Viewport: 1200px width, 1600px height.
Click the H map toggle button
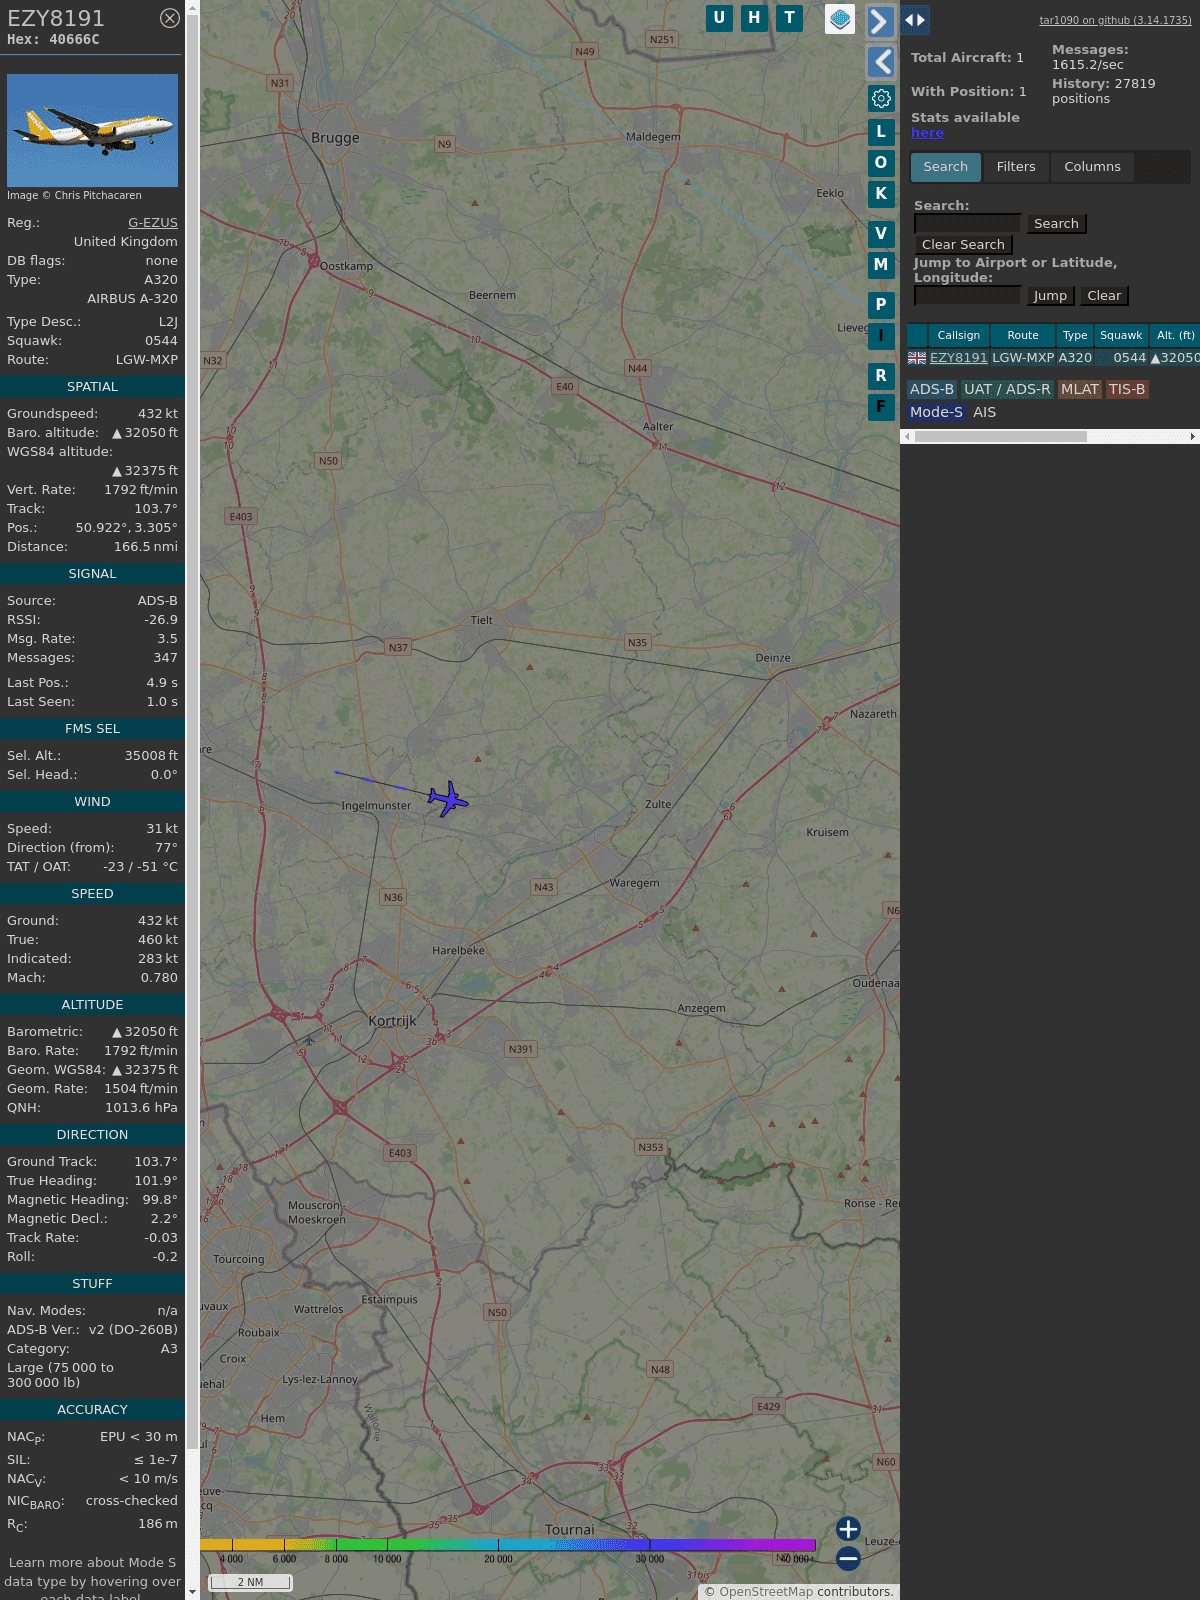point(754,18)
